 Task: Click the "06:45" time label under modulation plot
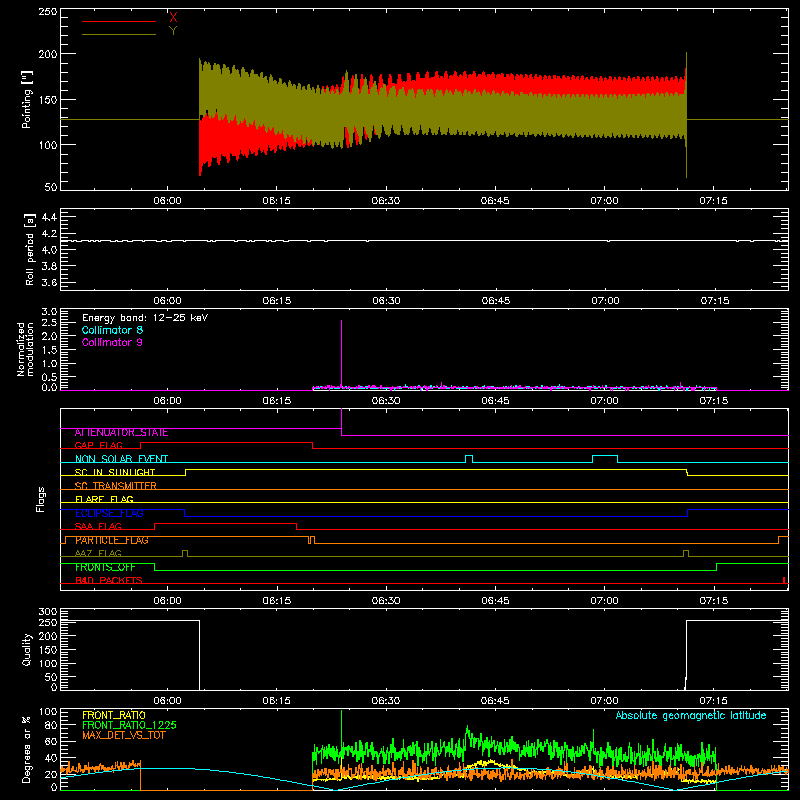495,401
